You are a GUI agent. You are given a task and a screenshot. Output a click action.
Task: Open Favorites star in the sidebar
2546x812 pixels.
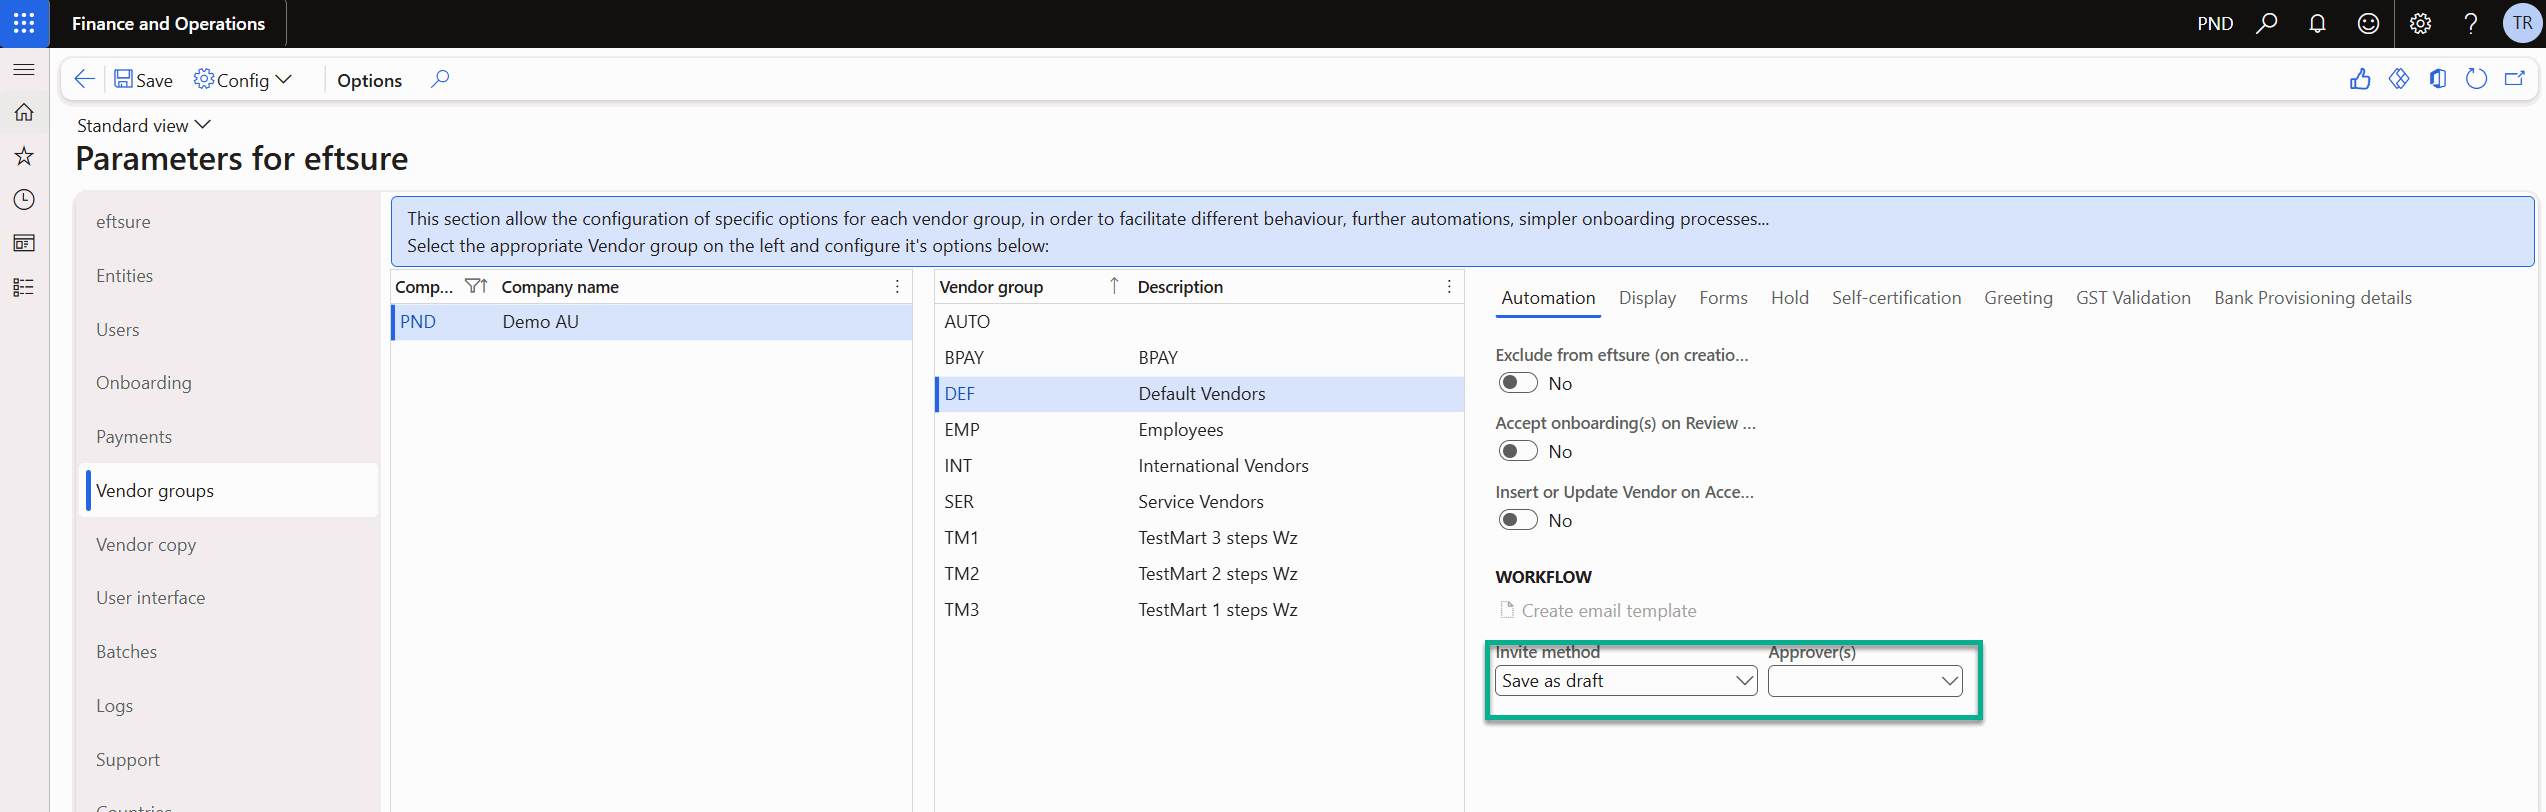[x=24, y=156]
